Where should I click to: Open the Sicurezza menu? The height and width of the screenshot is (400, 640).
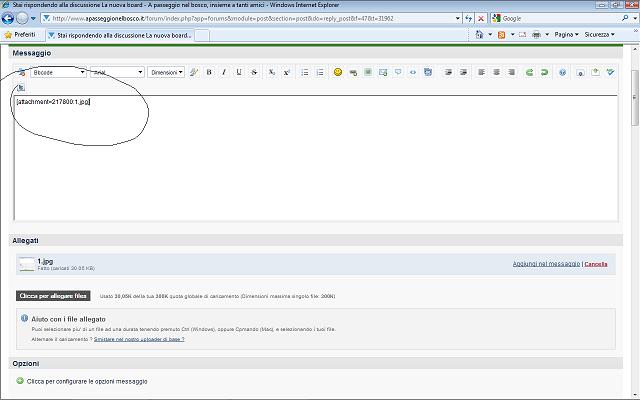pyautogui.click(x=600, y=34)
